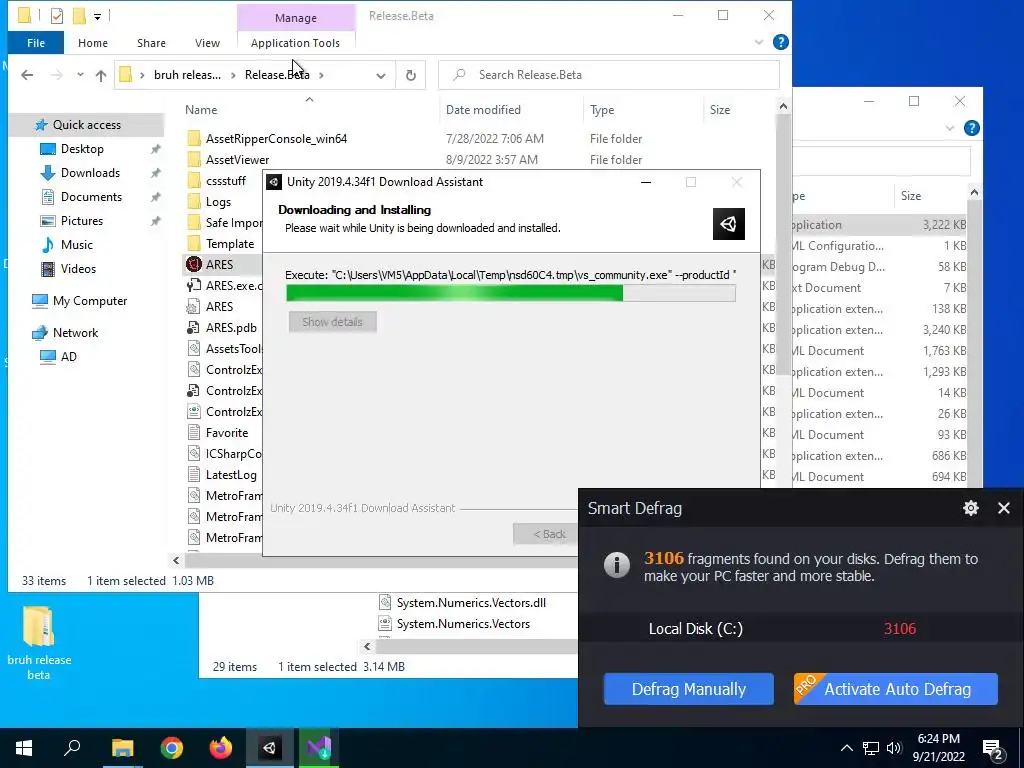Open the Share ribbon tab
The width and height of the screenshot is (1024, 768).
(x=151, y=43)
